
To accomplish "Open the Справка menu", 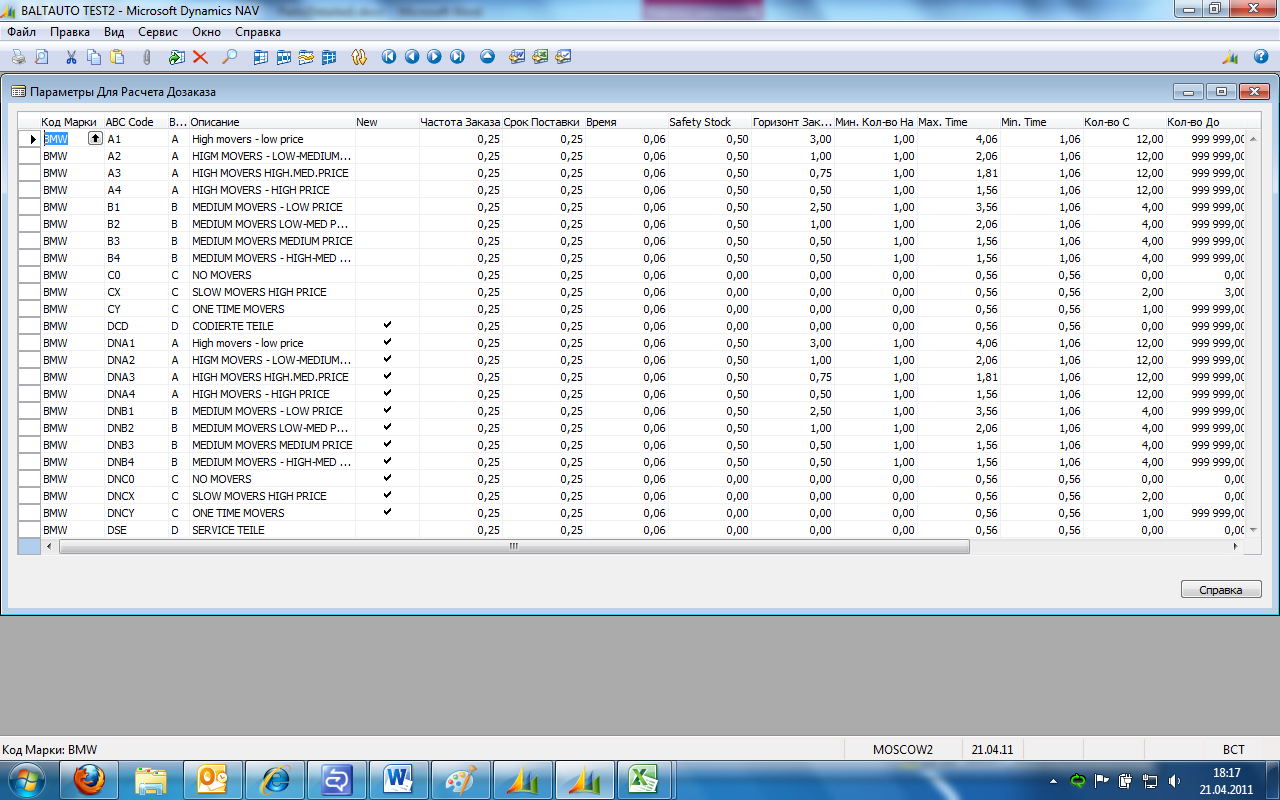I will (258, 32).
